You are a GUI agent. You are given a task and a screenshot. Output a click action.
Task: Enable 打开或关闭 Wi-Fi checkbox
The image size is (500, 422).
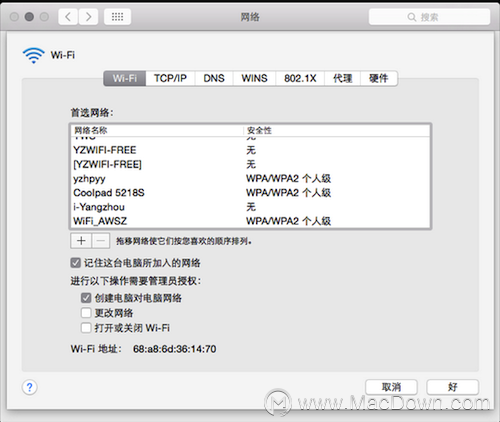(86, 328)
